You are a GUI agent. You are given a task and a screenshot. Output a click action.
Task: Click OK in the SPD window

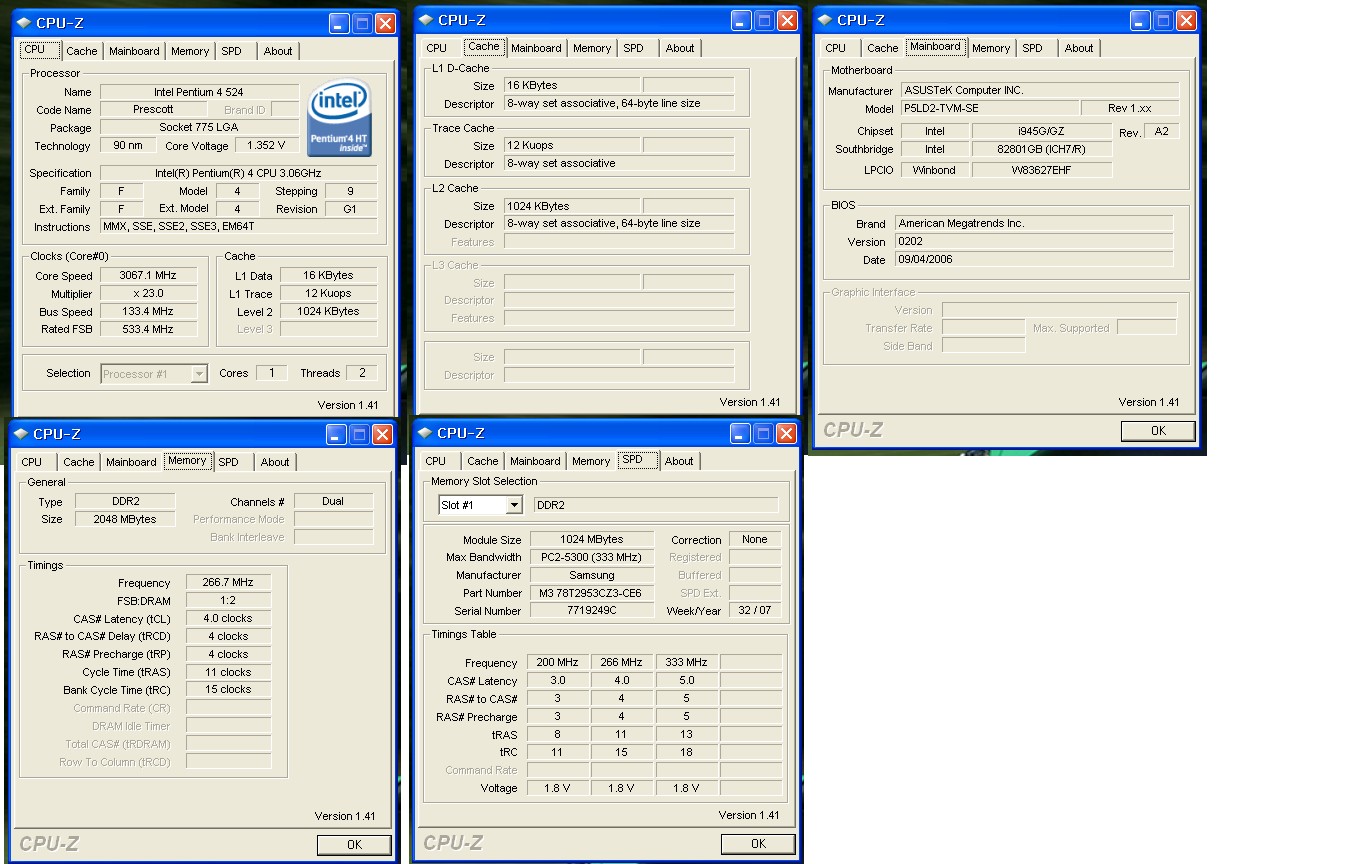(758, 844)
